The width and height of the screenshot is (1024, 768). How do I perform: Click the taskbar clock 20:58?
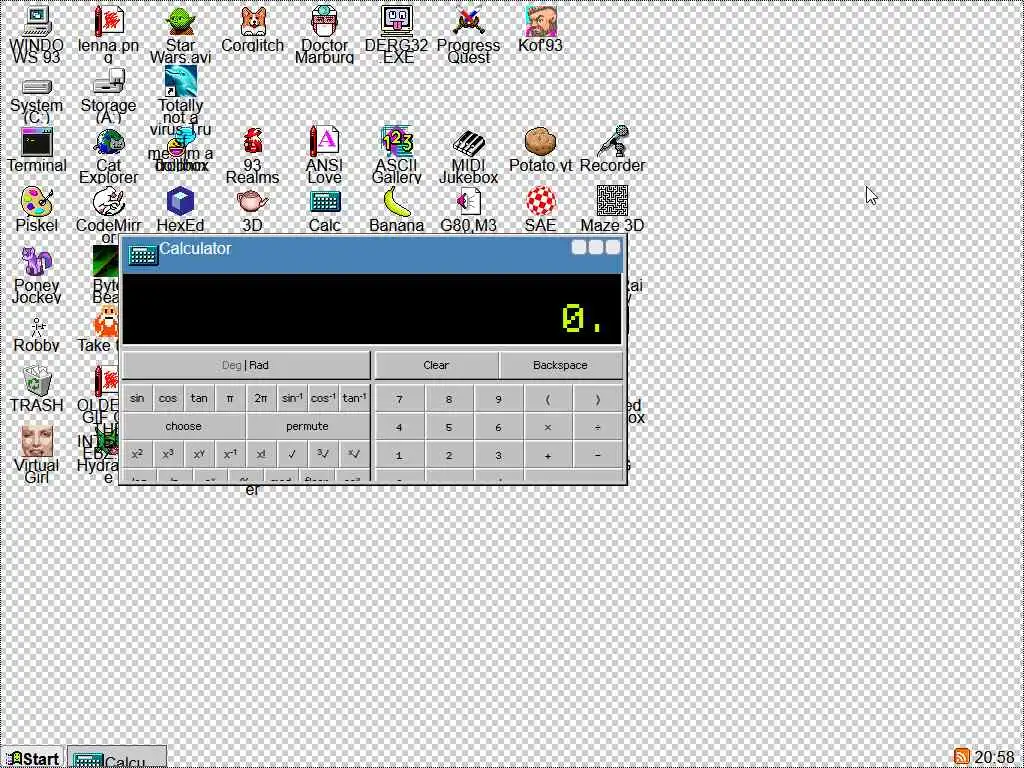(x=995, y=757)
